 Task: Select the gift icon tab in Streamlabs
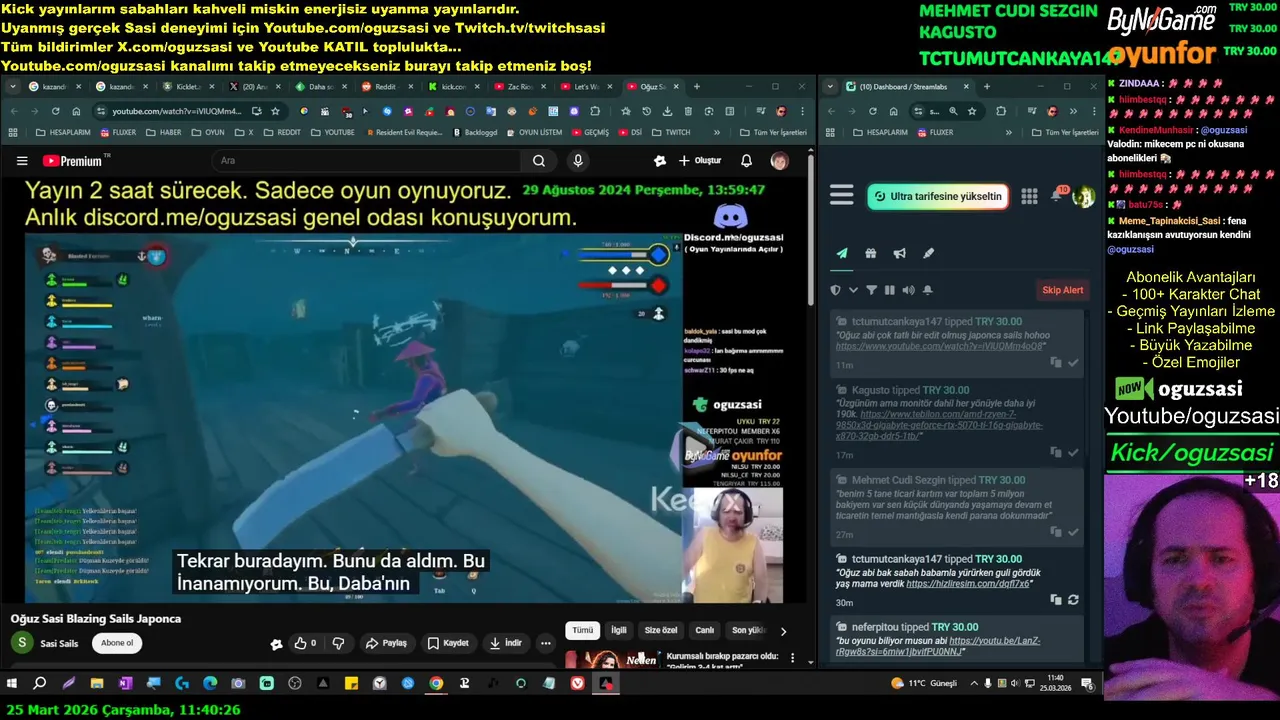[x=871, y=254]
